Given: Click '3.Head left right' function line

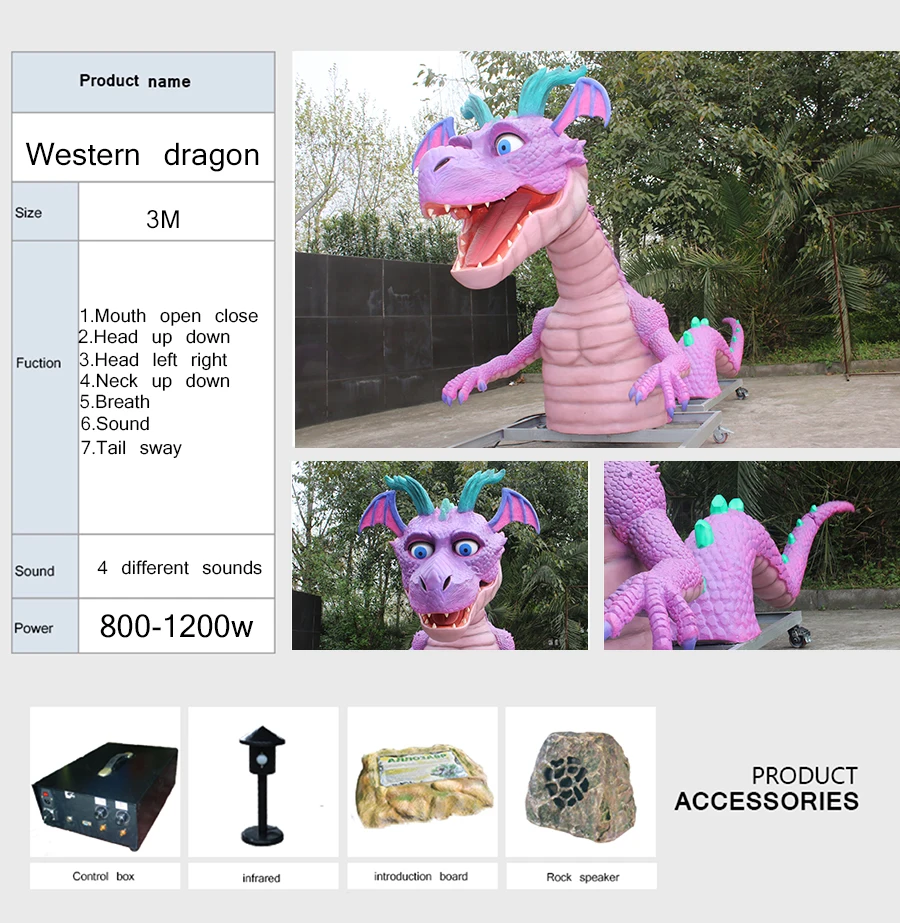Looking at the screenshot, I should tap(153, 360).
